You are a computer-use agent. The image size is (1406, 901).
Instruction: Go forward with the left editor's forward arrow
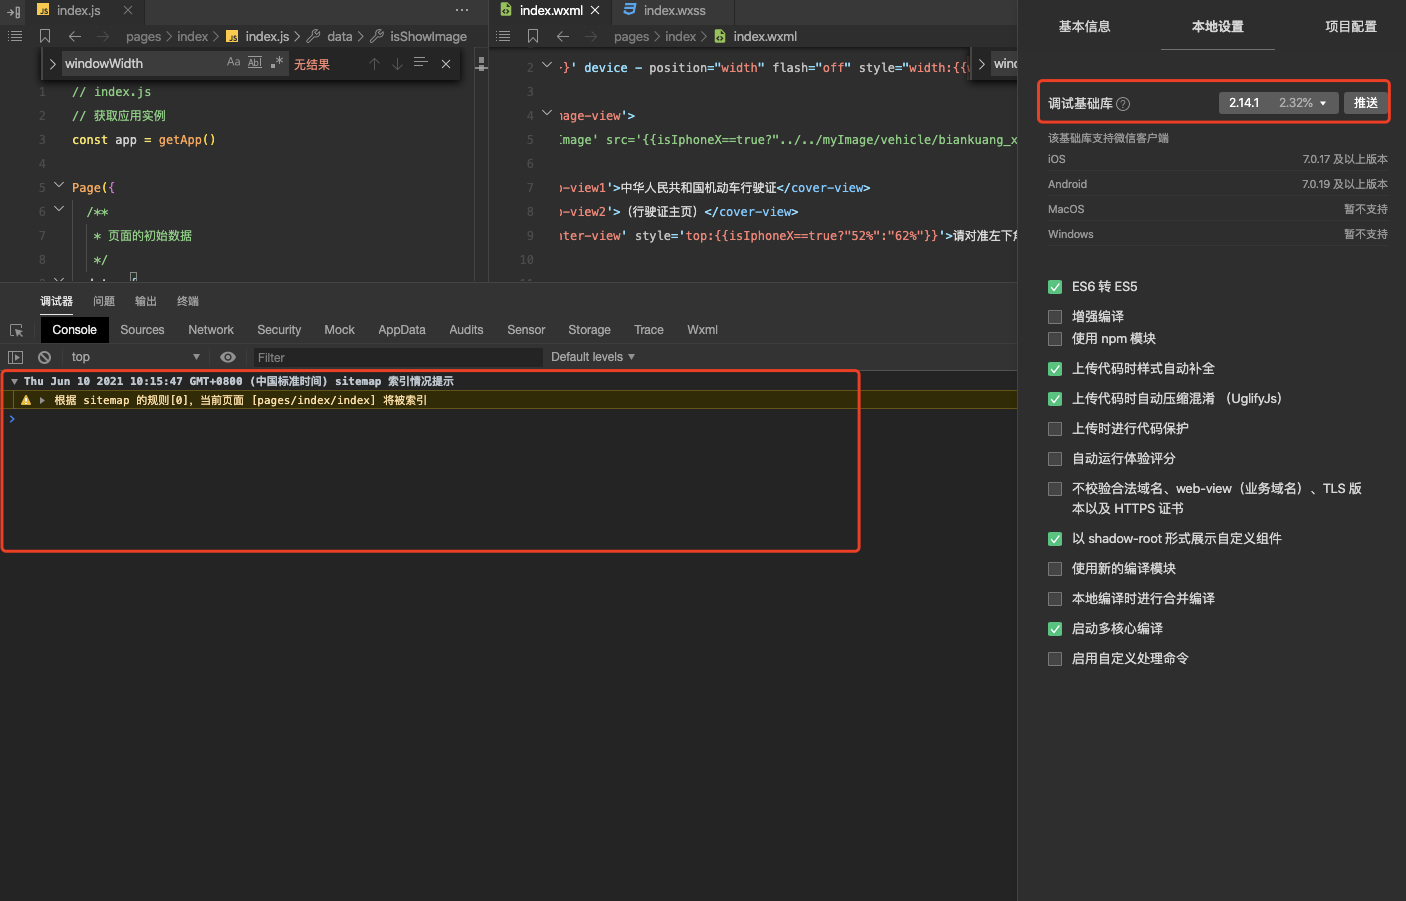[103, 36]
